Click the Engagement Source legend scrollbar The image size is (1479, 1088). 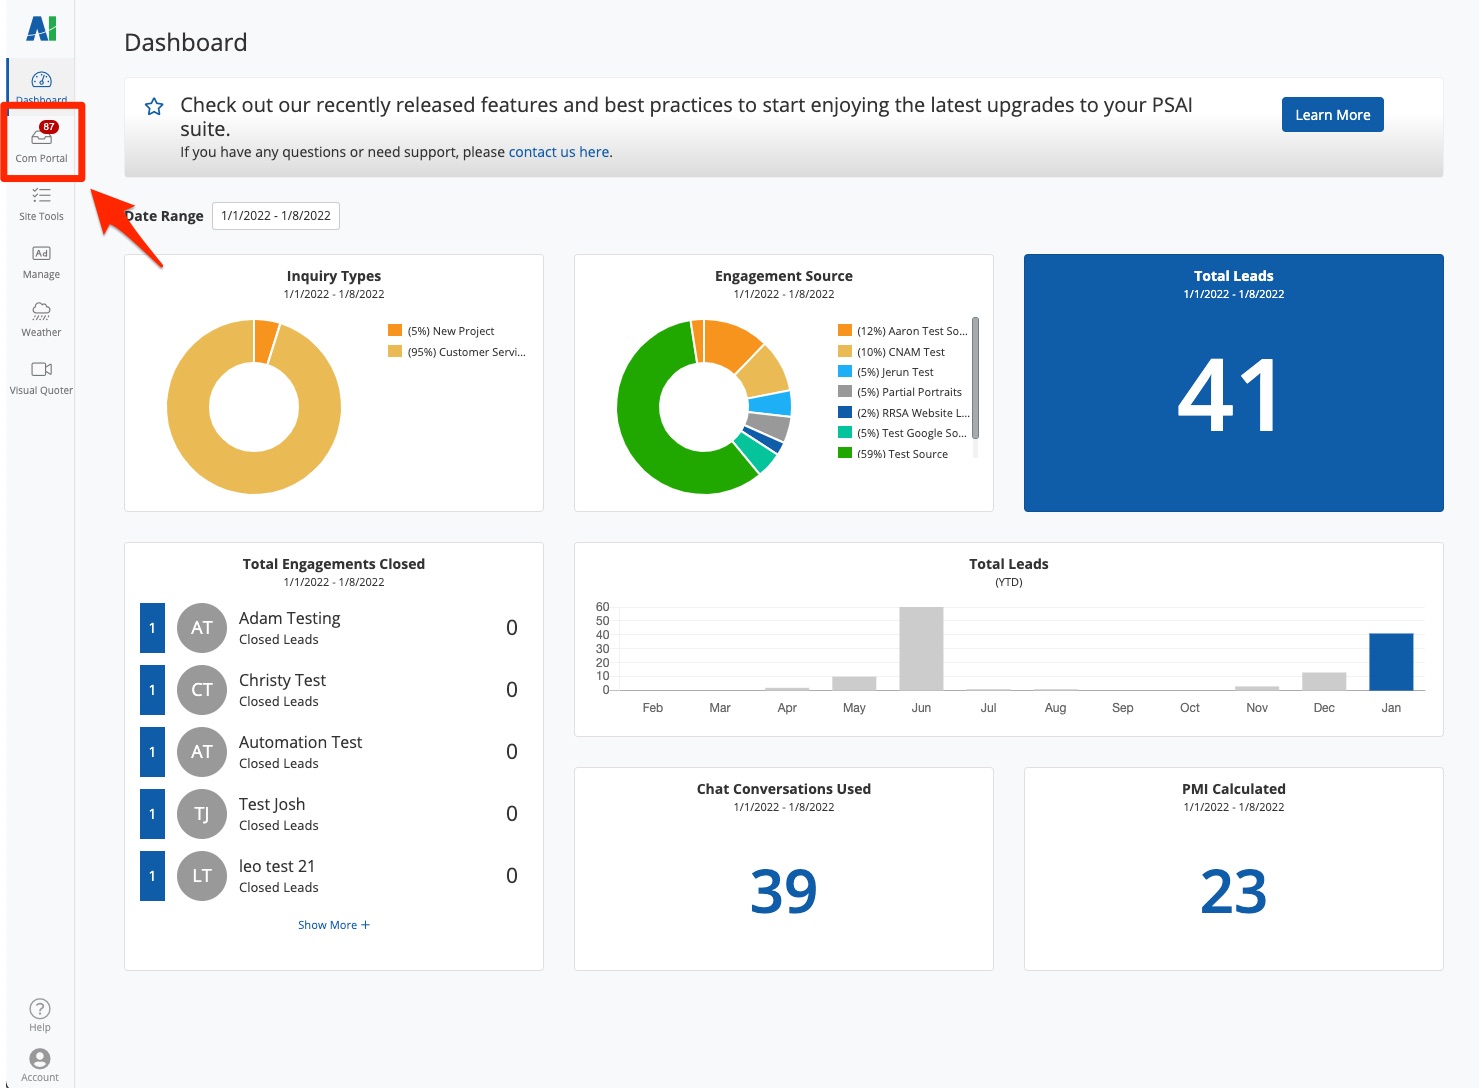coord(975,378)
